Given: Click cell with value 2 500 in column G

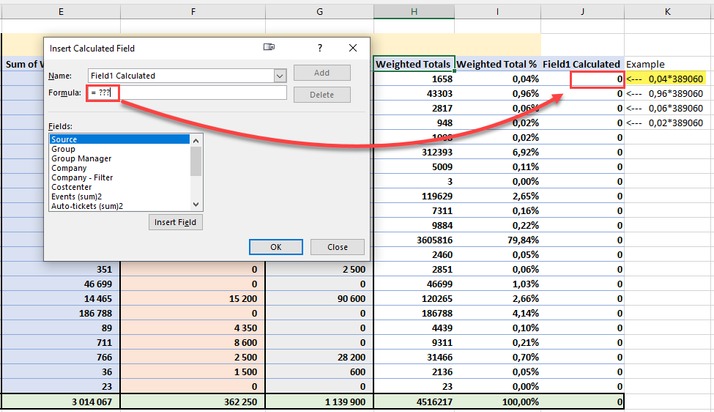Looking at the screenshot, I should pyautogui.click(x=320, y=270).
